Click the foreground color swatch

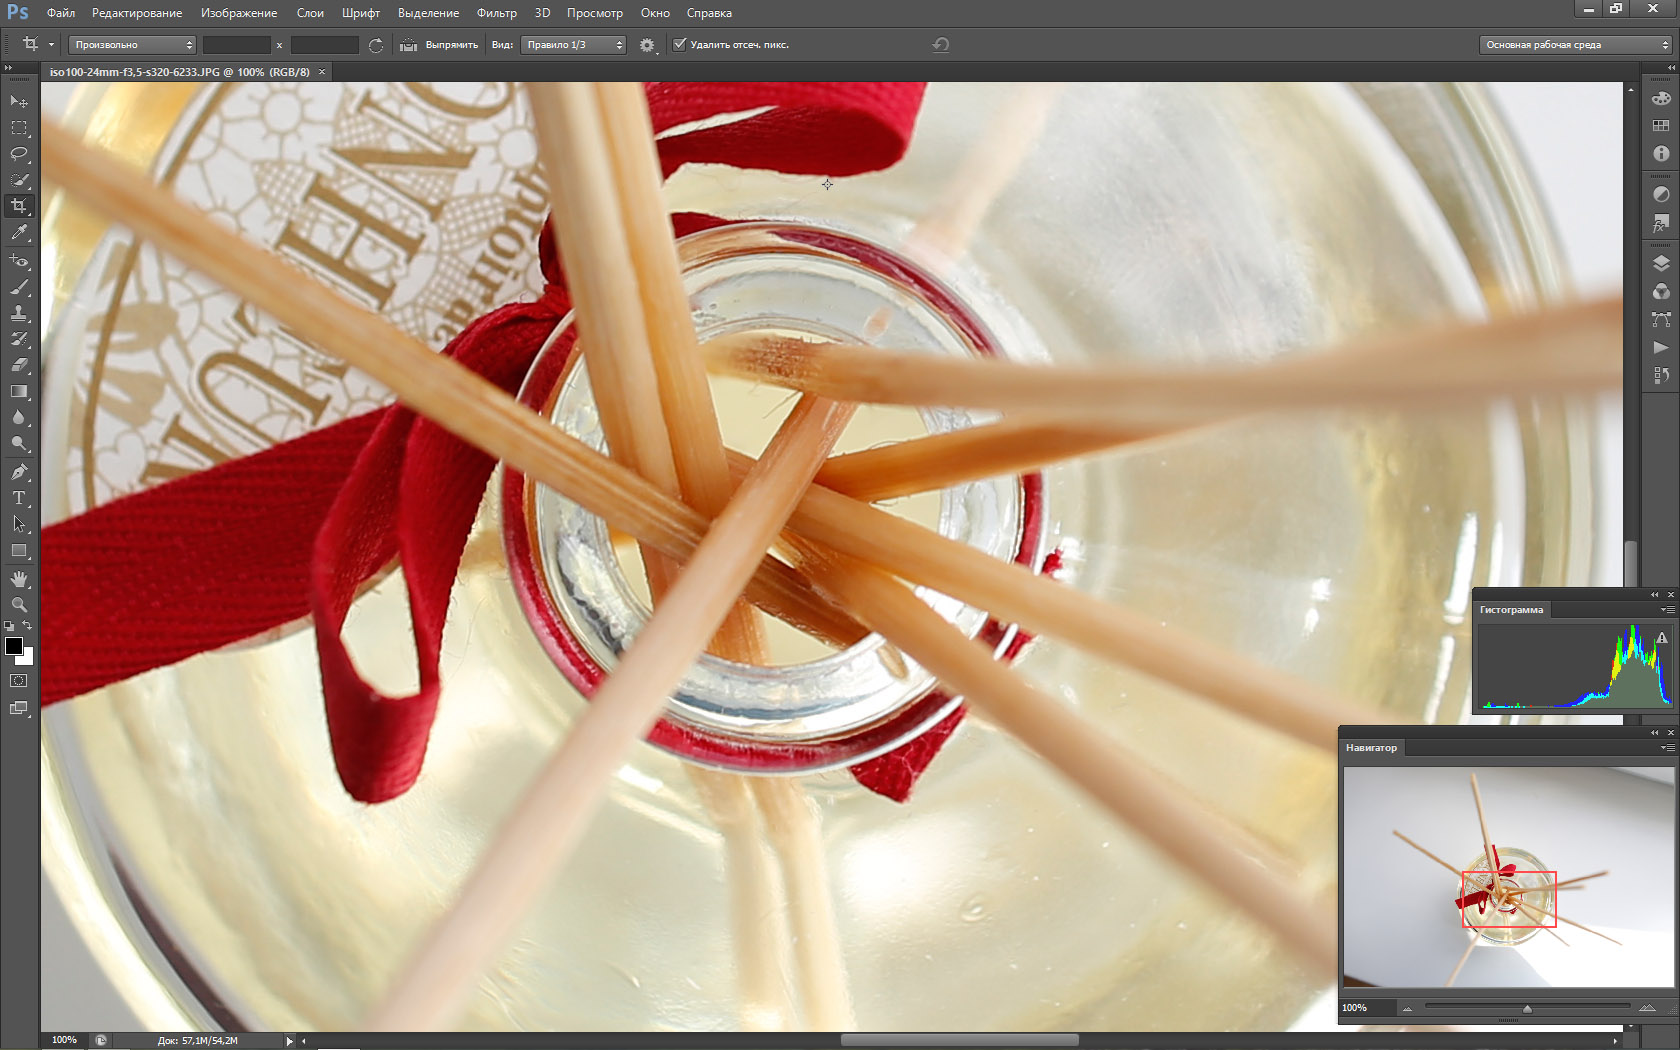(14, 646)
